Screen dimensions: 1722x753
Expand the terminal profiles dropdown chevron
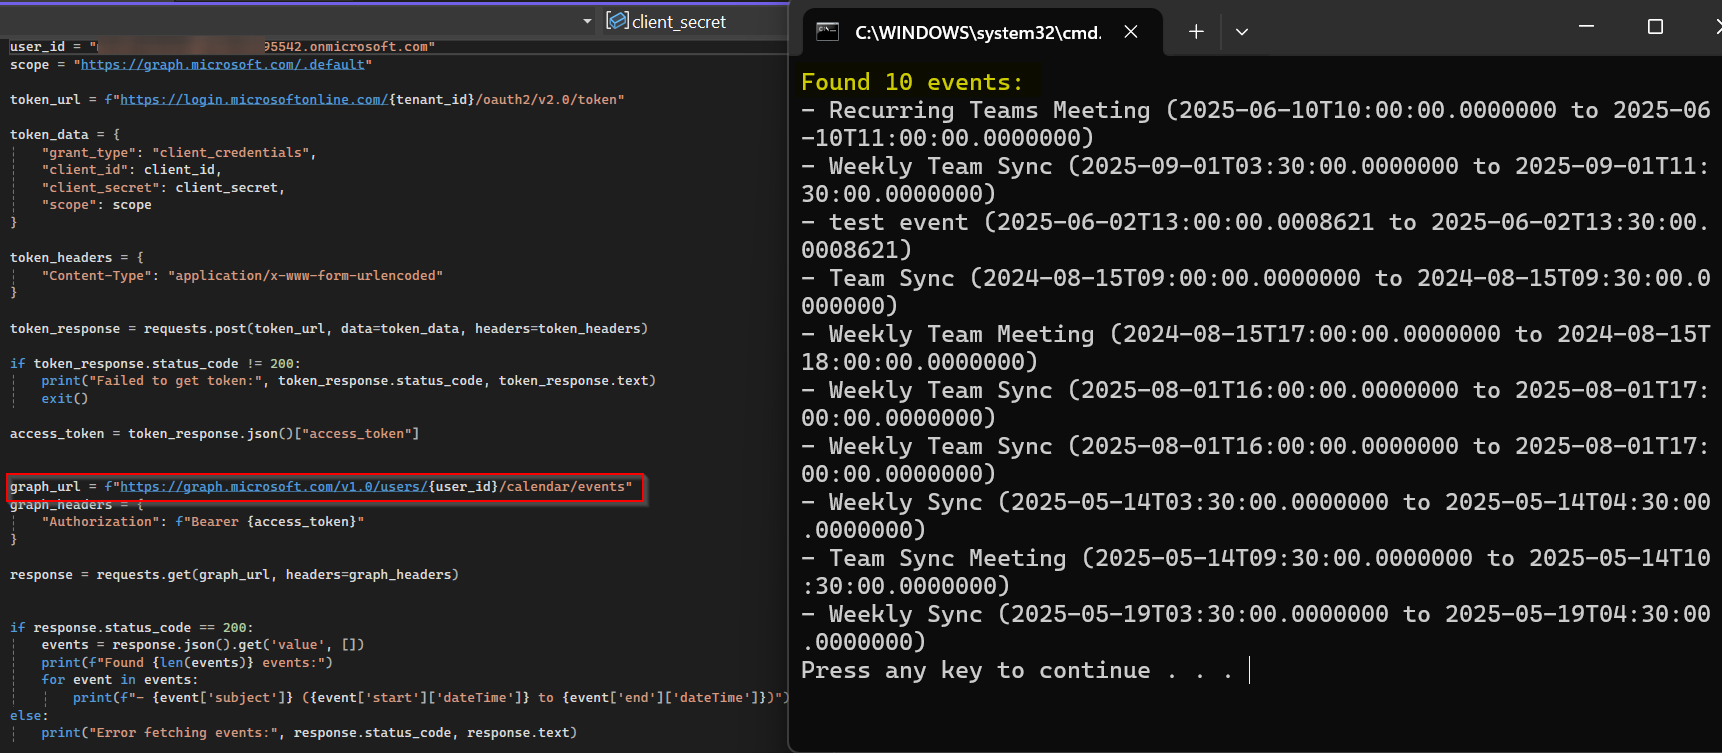[1242, 32]
